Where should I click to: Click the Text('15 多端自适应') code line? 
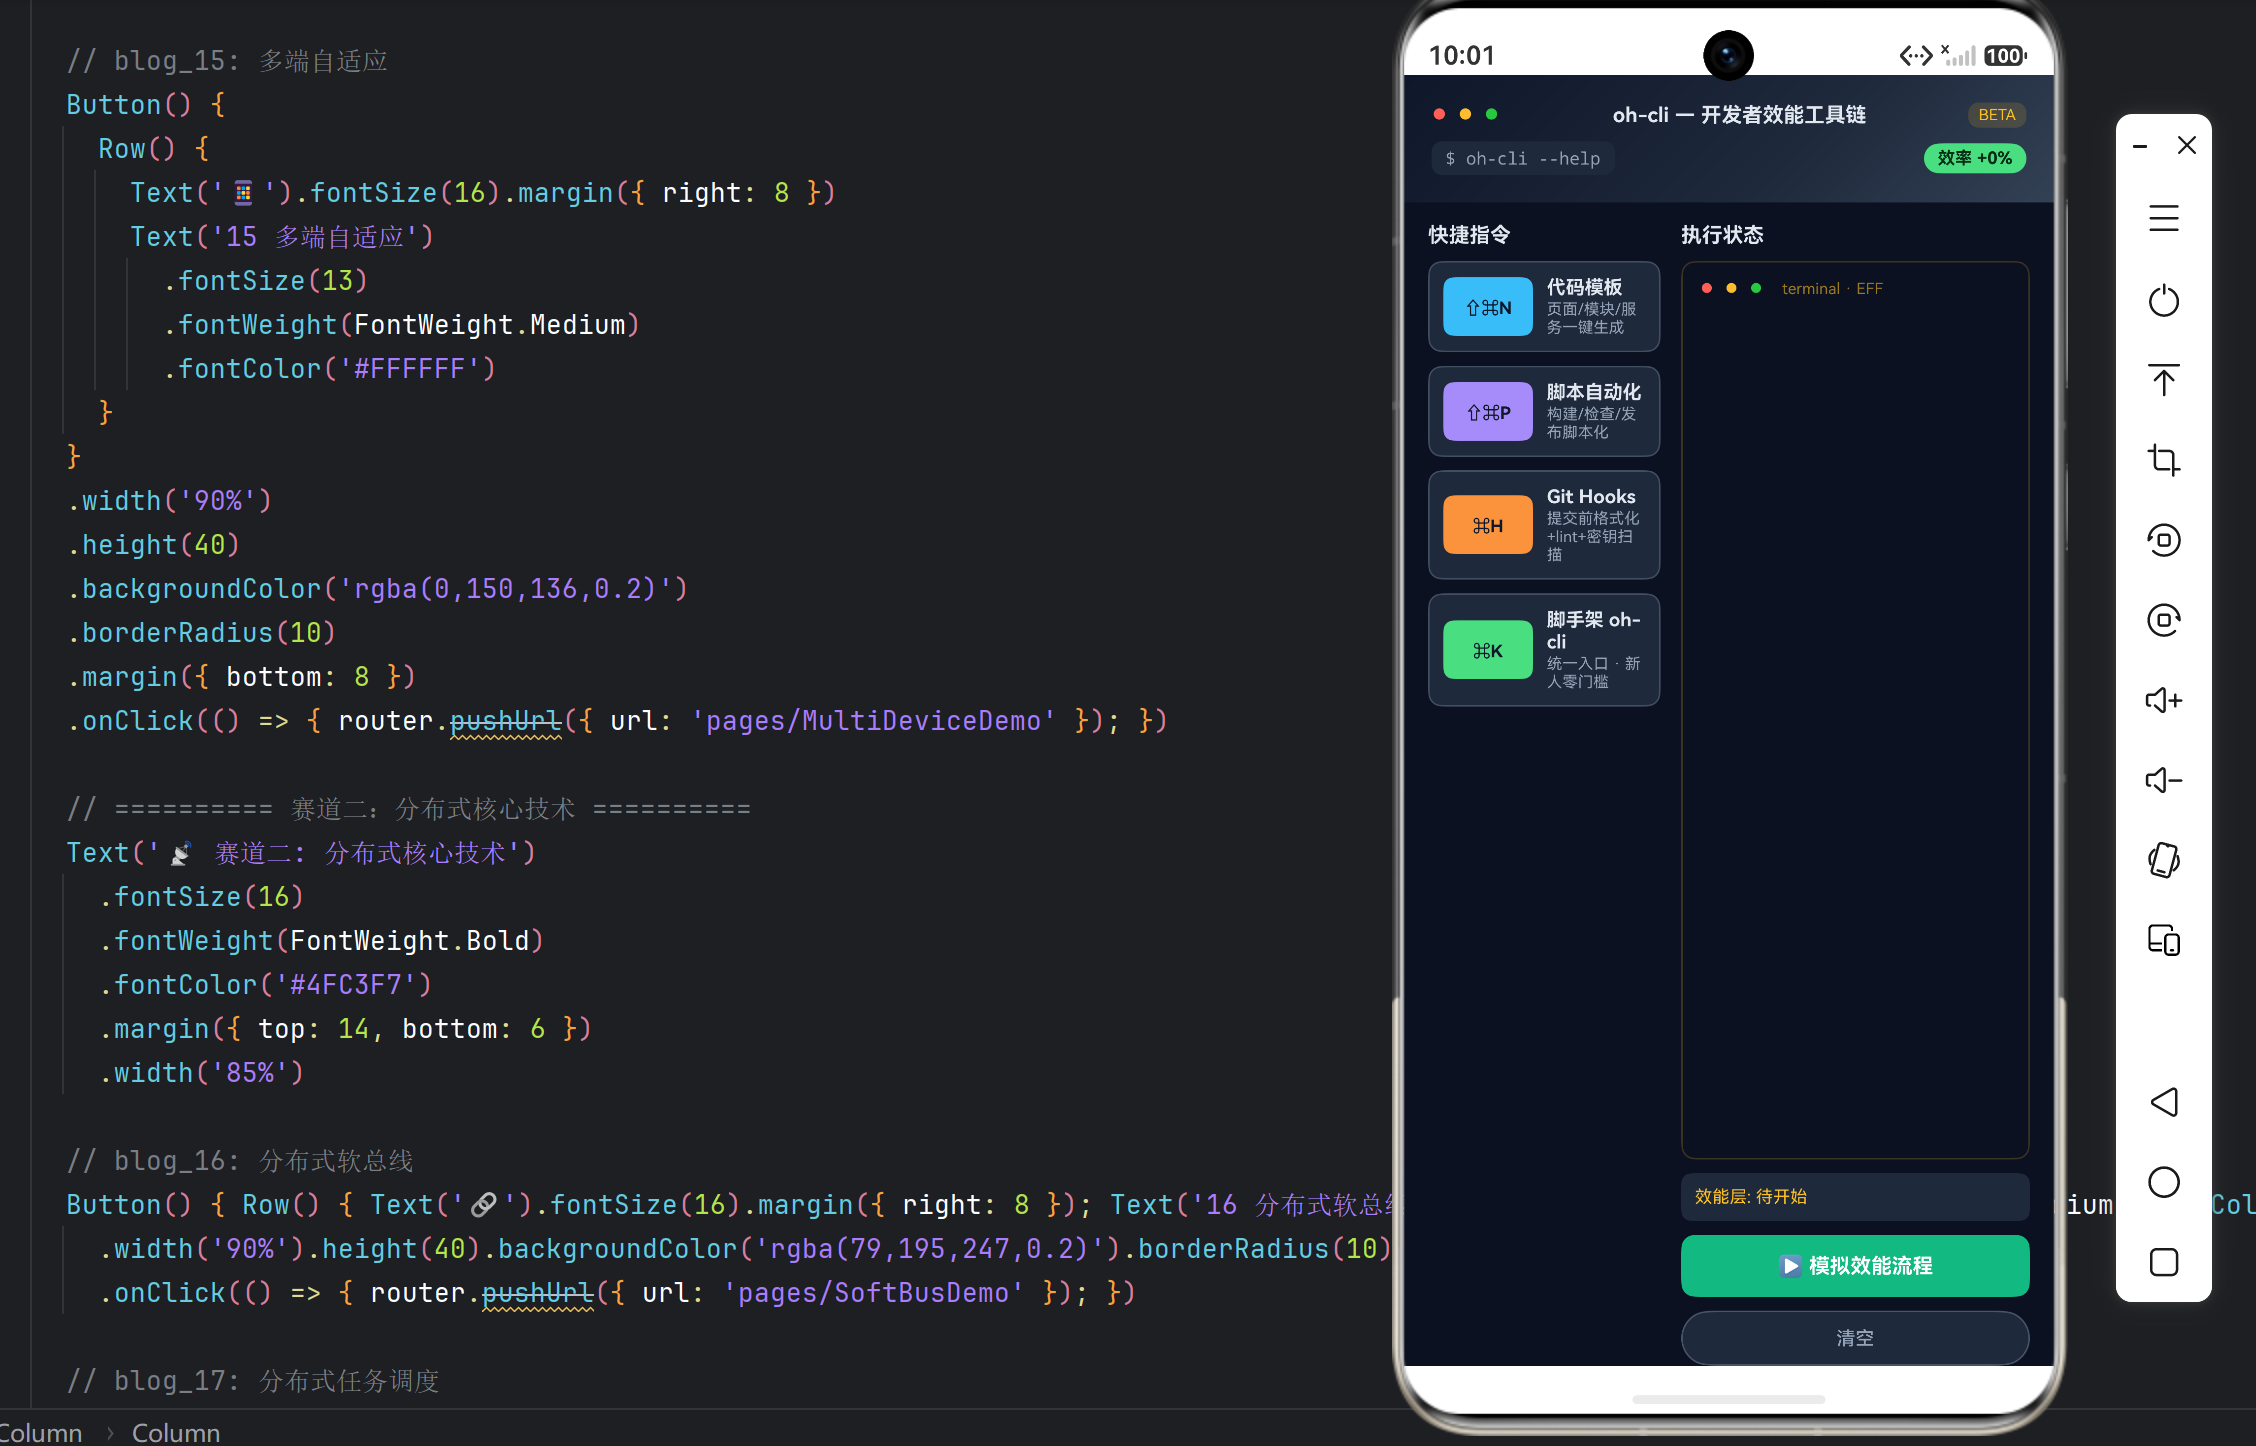tap(282, 237)
